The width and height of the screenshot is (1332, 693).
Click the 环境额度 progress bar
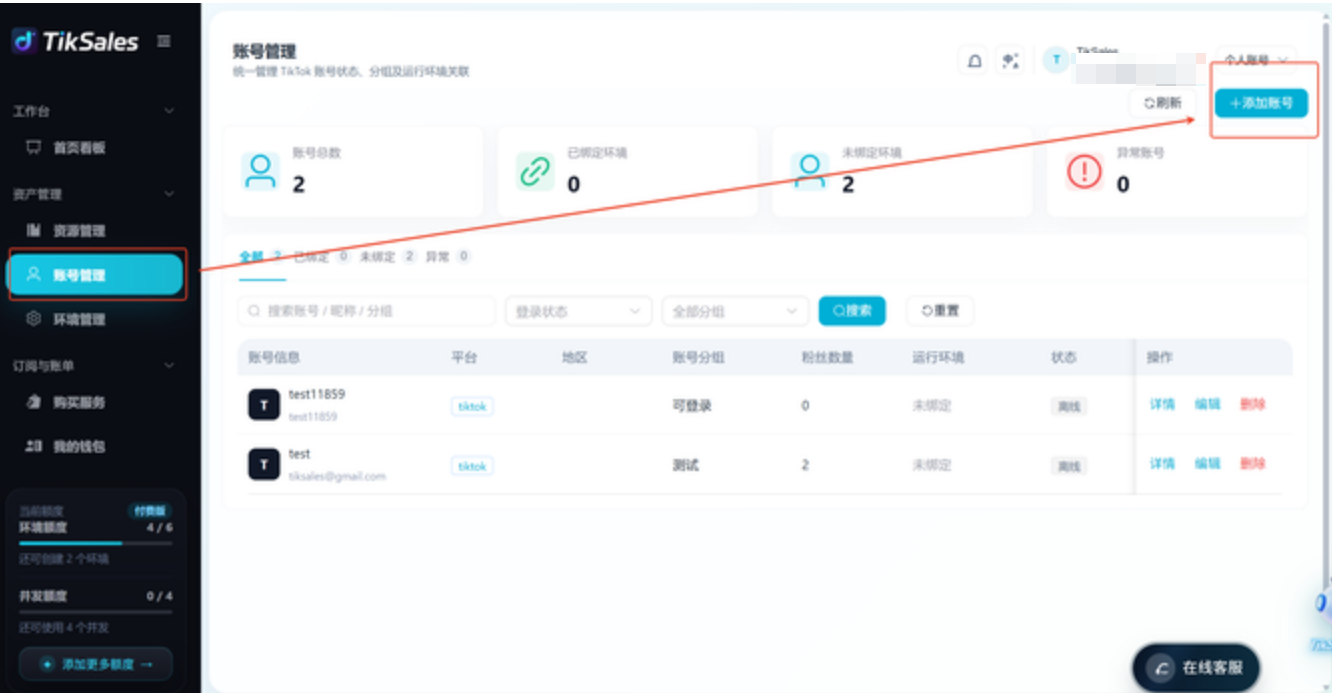click(96, 543)
